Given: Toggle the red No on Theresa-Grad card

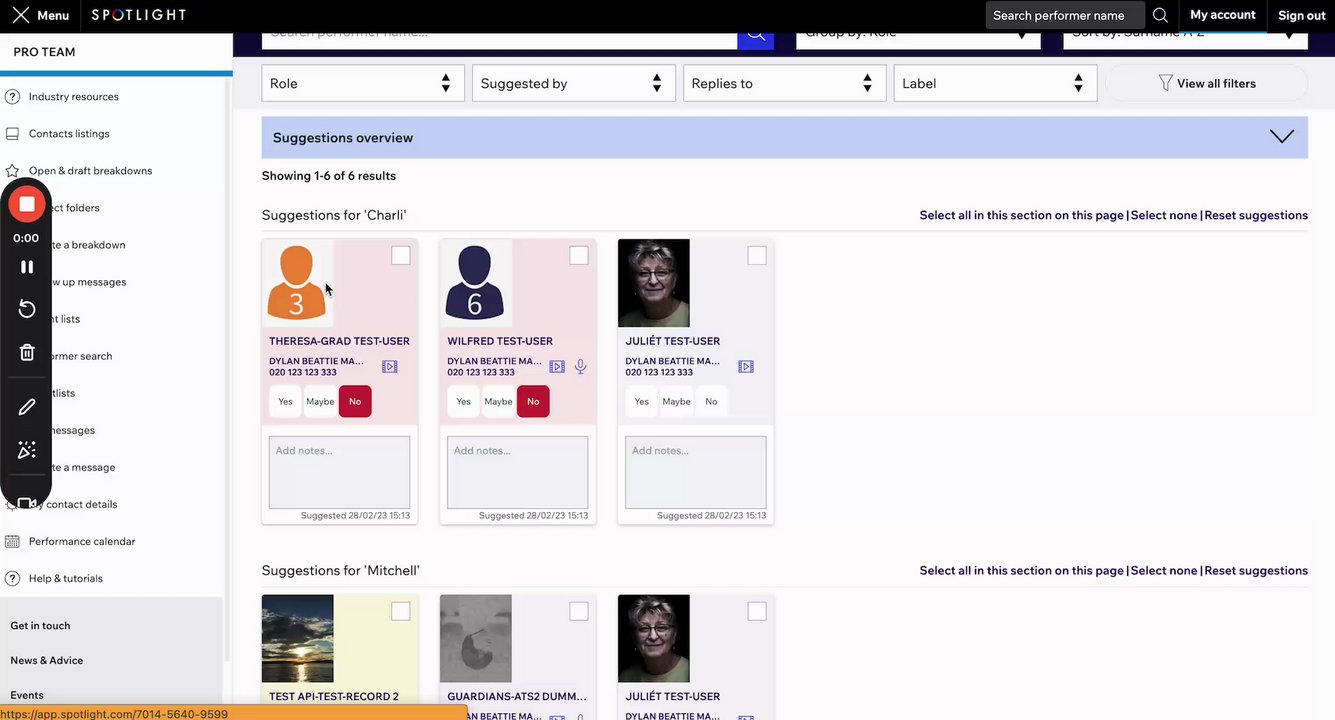Looking at the screenshot, I should pos(355,402).
